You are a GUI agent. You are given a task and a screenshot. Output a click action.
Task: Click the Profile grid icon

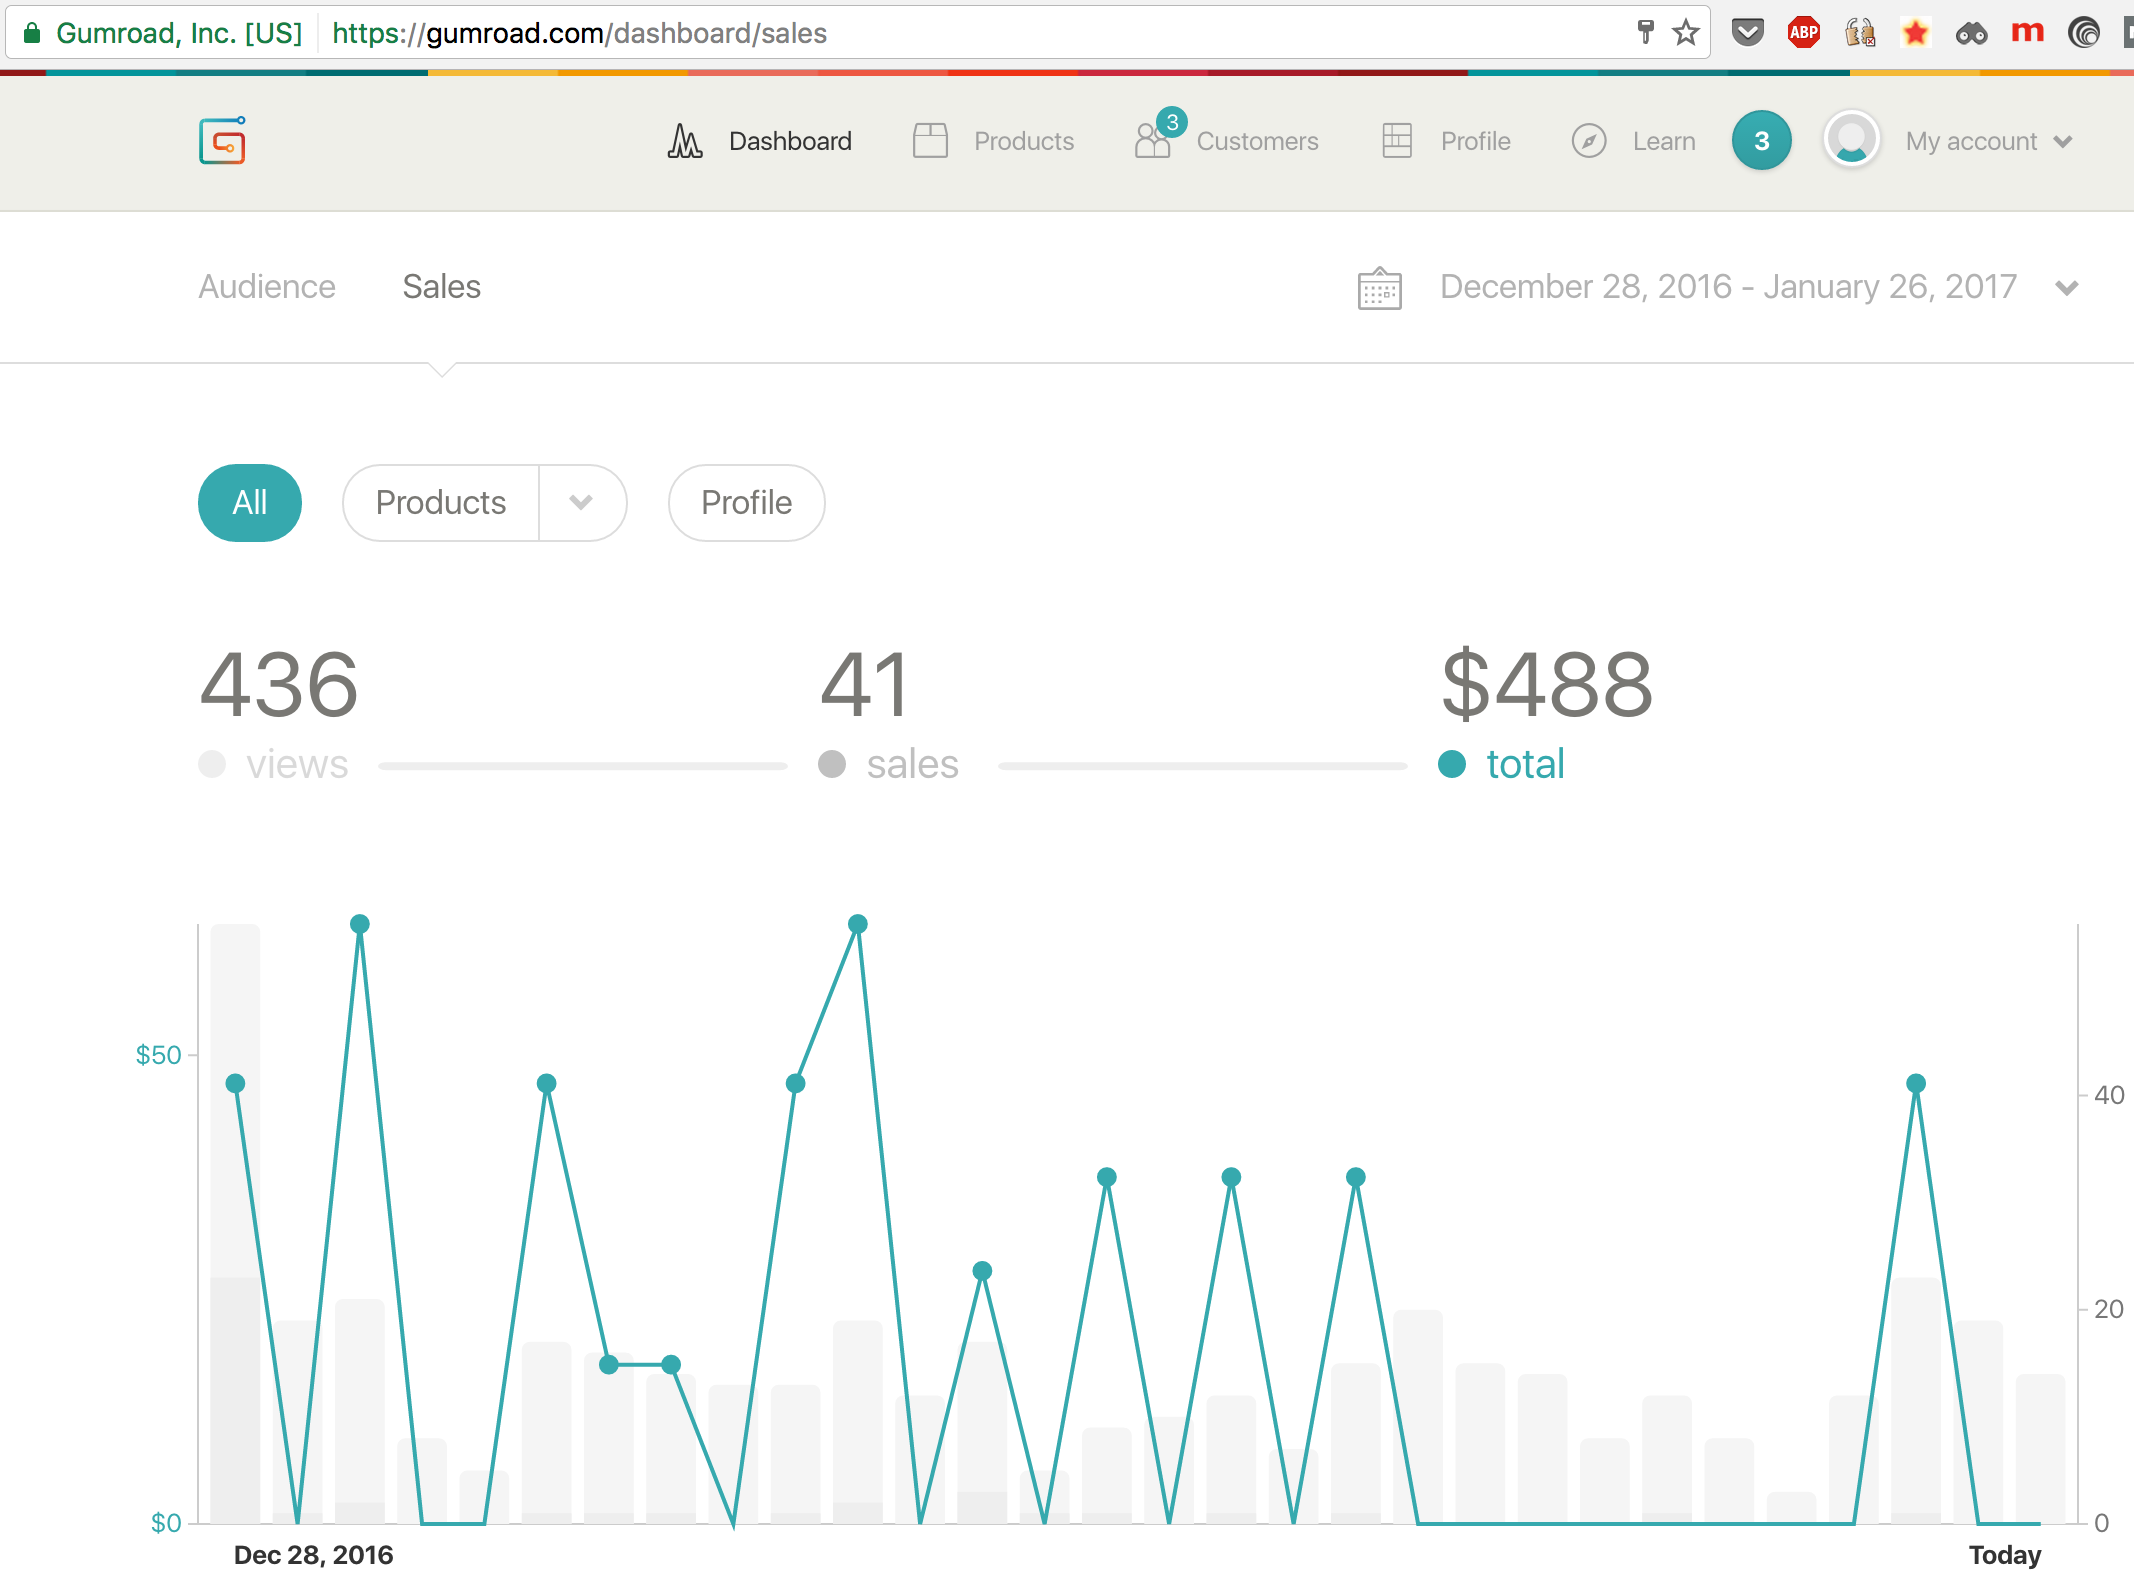(x=1397, y=141)
